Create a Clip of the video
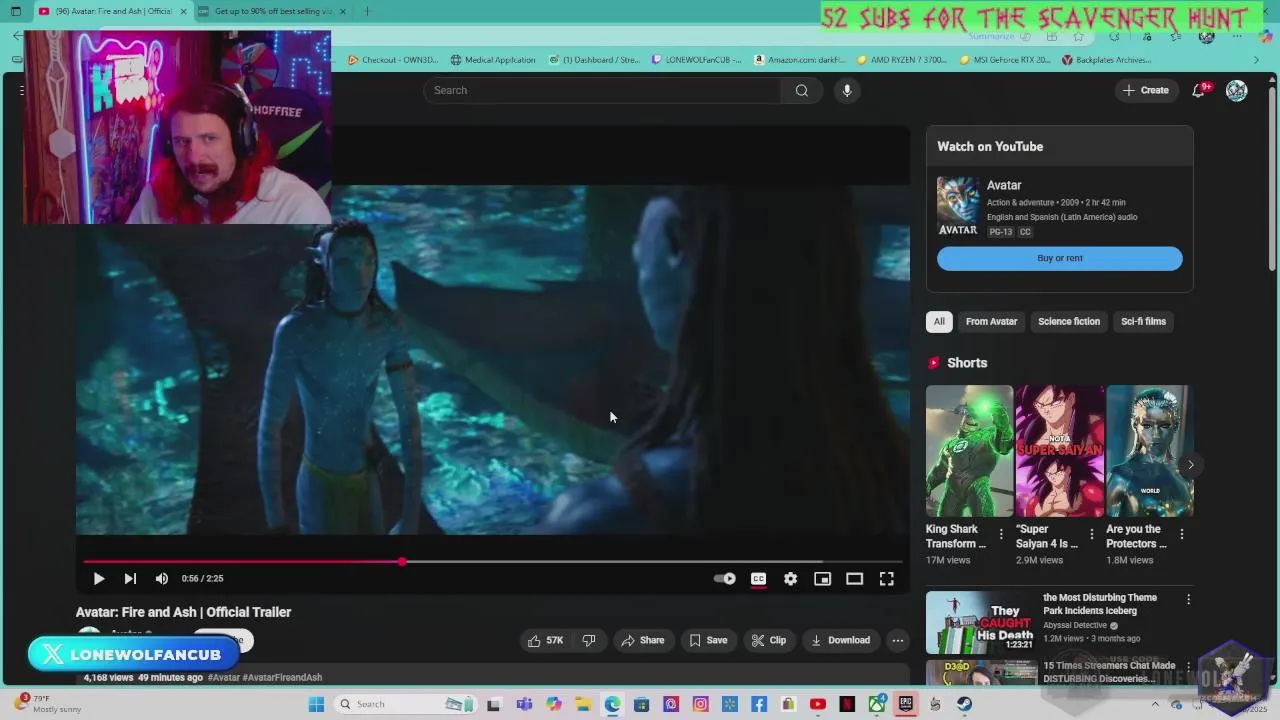 tap(769, 640)
